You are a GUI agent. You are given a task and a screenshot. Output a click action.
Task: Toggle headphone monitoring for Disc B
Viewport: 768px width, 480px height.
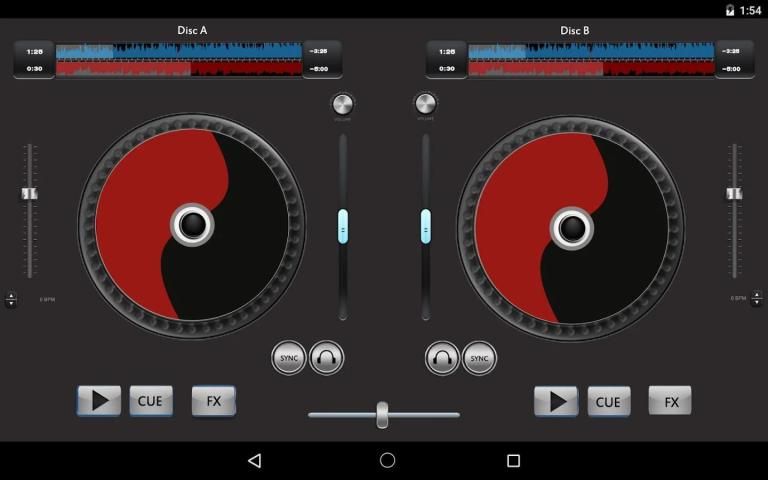pos(442,357)
